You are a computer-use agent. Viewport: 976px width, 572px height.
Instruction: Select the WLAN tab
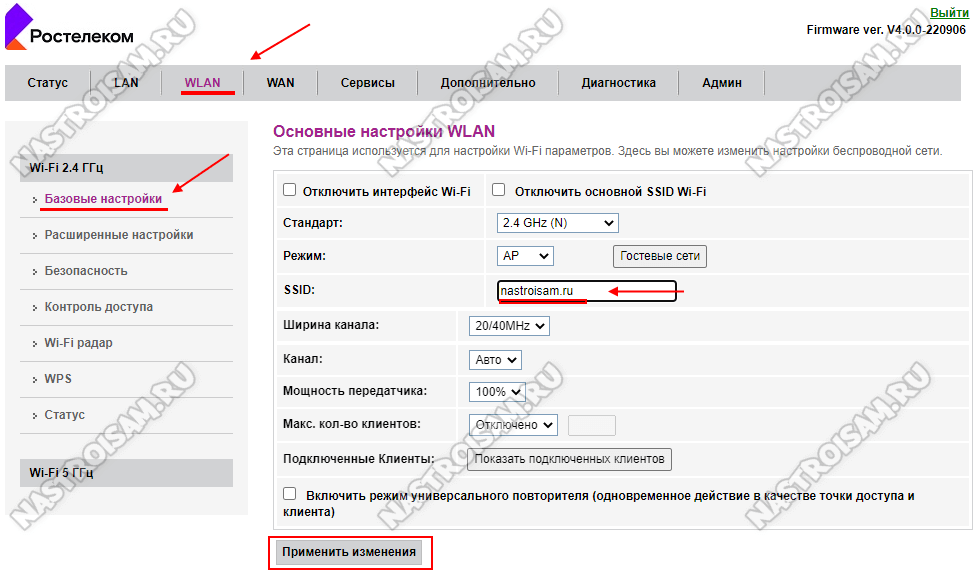pos(202,83)
